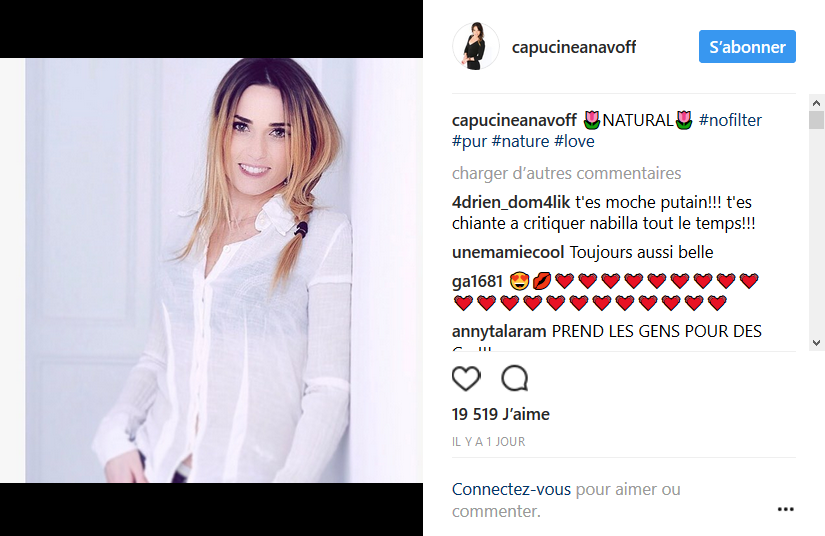Open the #nofilter hashtag
825x536 pixels.
(730, 120)
